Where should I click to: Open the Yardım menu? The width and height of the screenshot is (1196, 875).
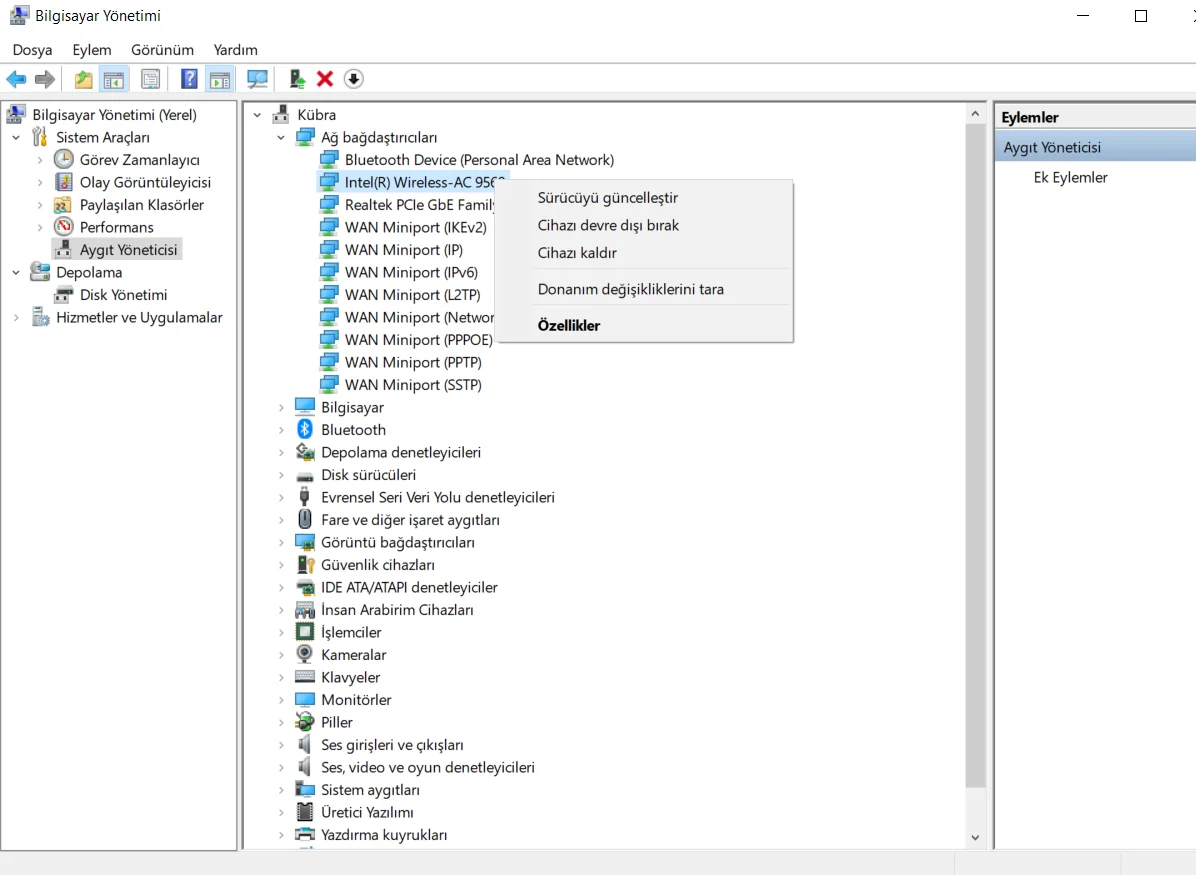[236, 50]
